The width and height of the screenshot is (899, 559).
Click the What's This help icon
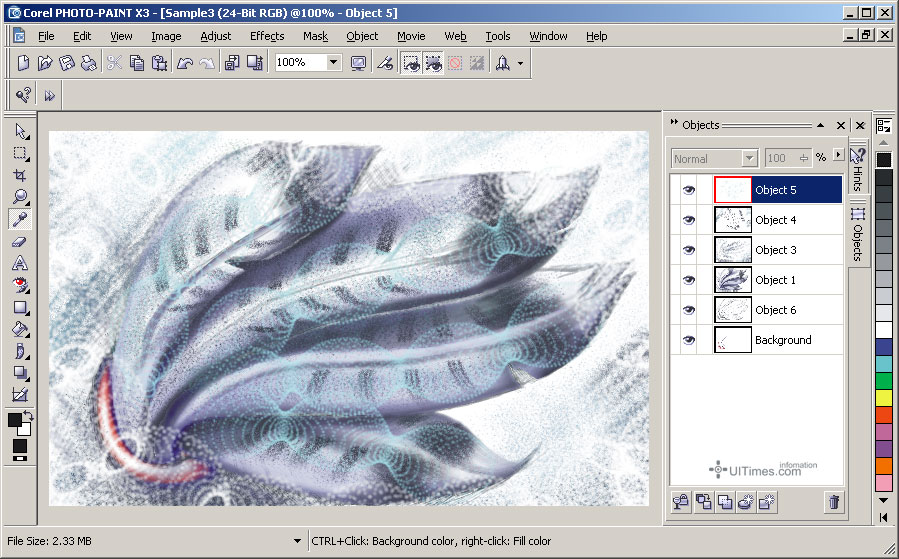click(23, 95)
